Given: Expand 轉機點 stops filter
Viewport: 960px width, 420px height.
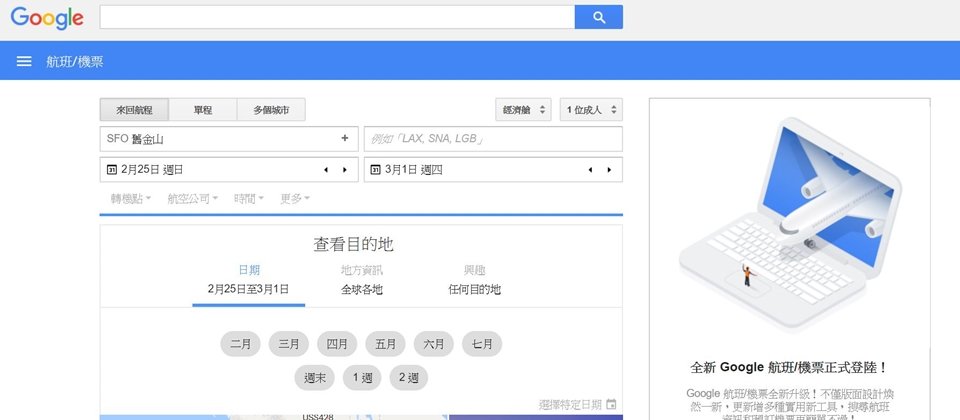Looking at the screenshot, I should [x=131, y=198].
